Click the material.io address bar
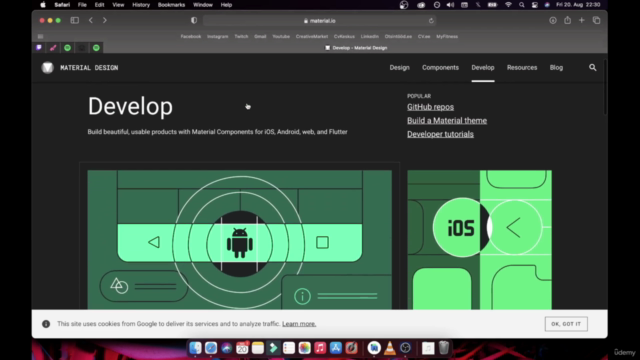 pyautogui.click(x=319, y=20)
